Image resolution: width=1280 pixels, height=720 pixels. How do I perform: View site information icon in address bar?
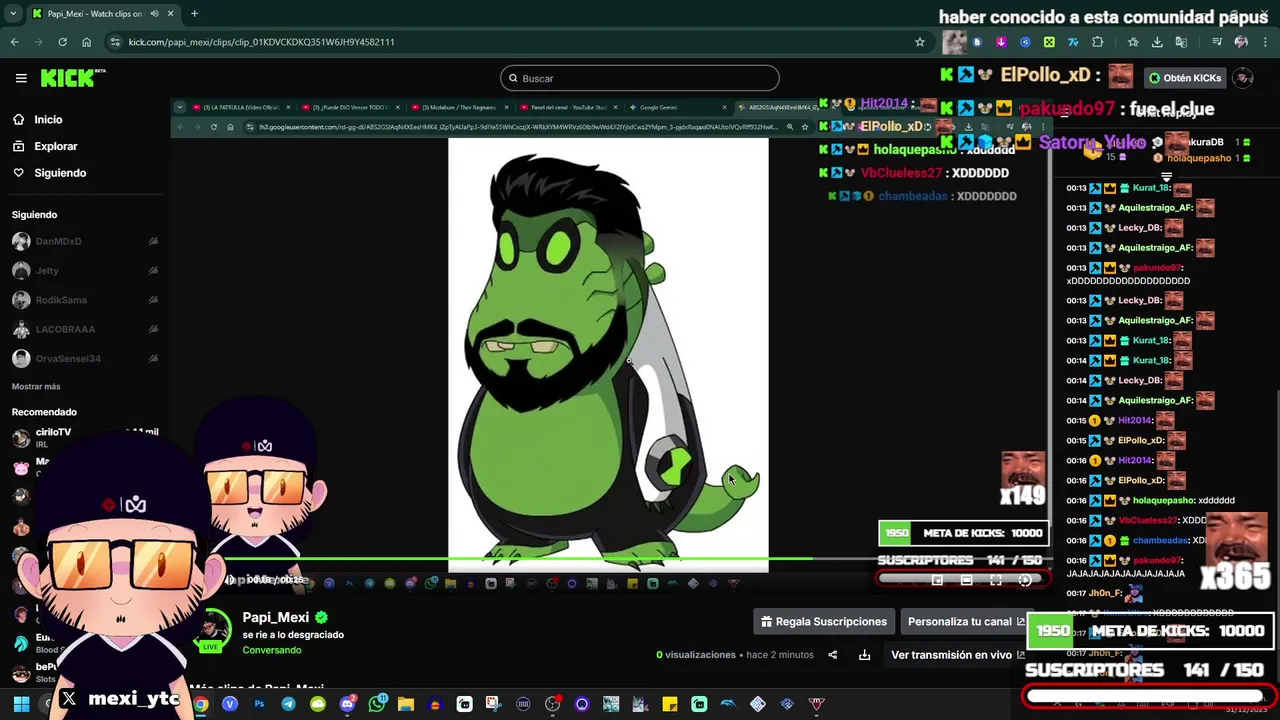115,42
